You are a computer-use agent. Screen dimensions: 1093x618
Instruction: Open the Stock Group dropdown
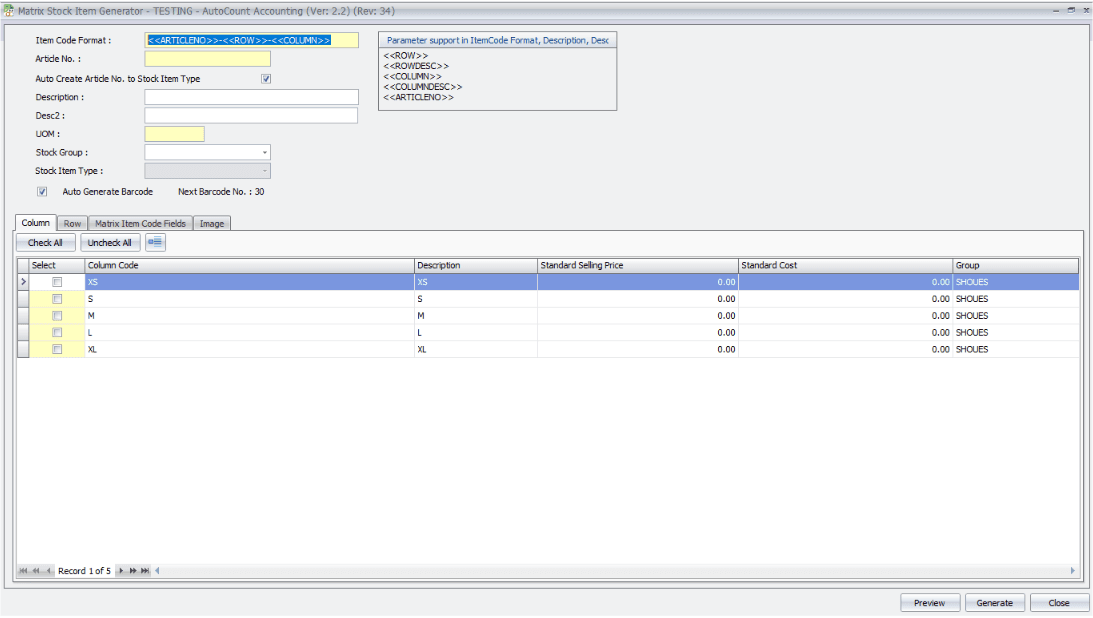[x=265, y=153]
